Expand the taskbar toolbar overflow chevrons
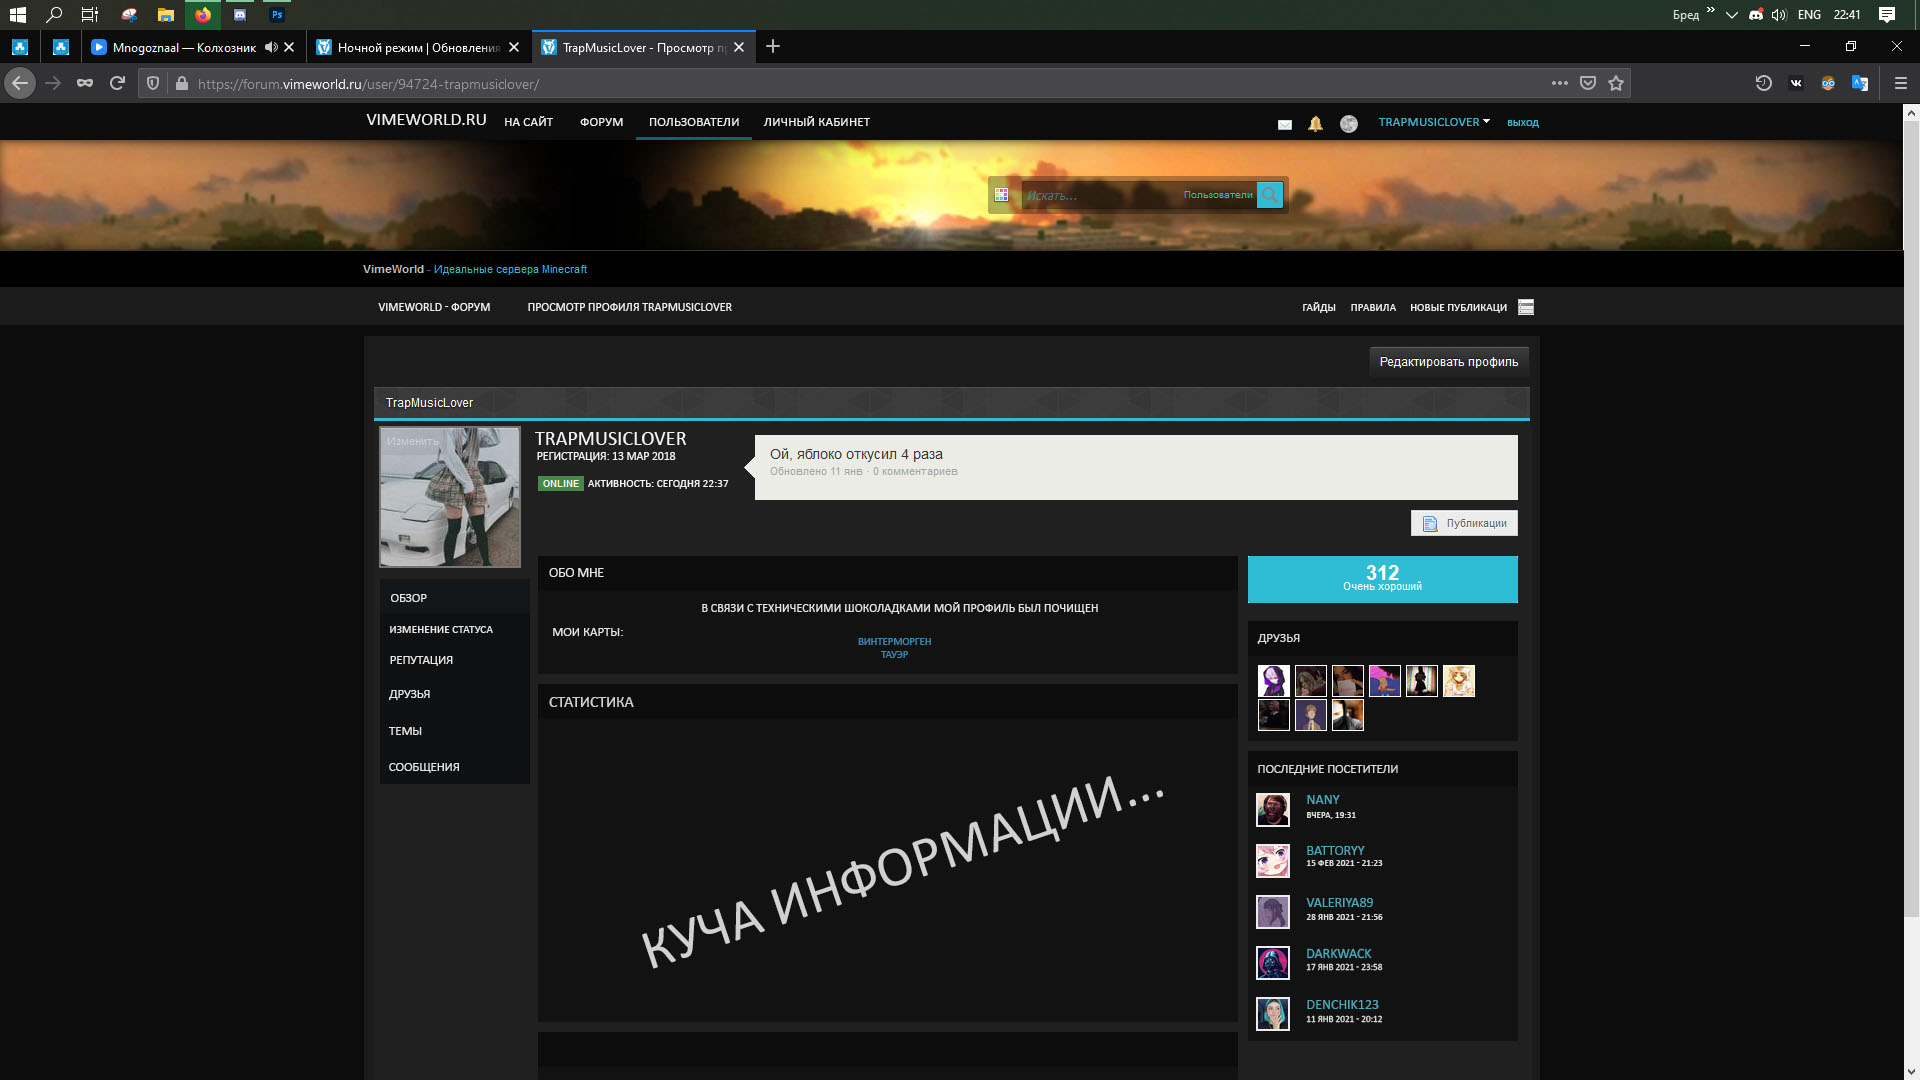This screenshot has height=1080, width=1920. click(x=1711, y=11)
